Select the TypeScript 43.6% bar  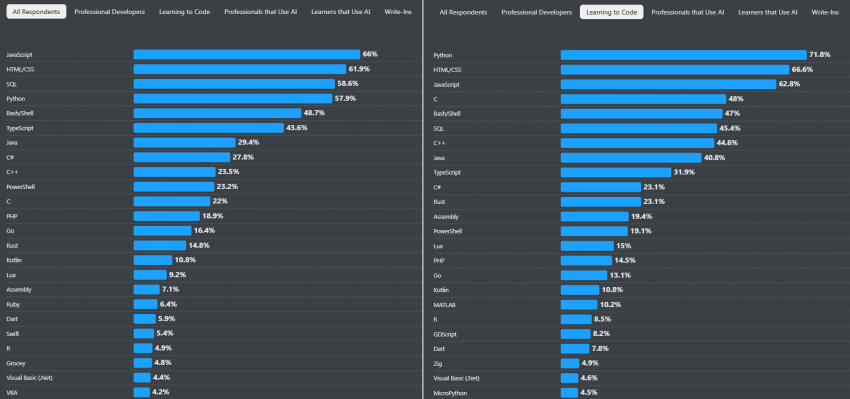209,128
